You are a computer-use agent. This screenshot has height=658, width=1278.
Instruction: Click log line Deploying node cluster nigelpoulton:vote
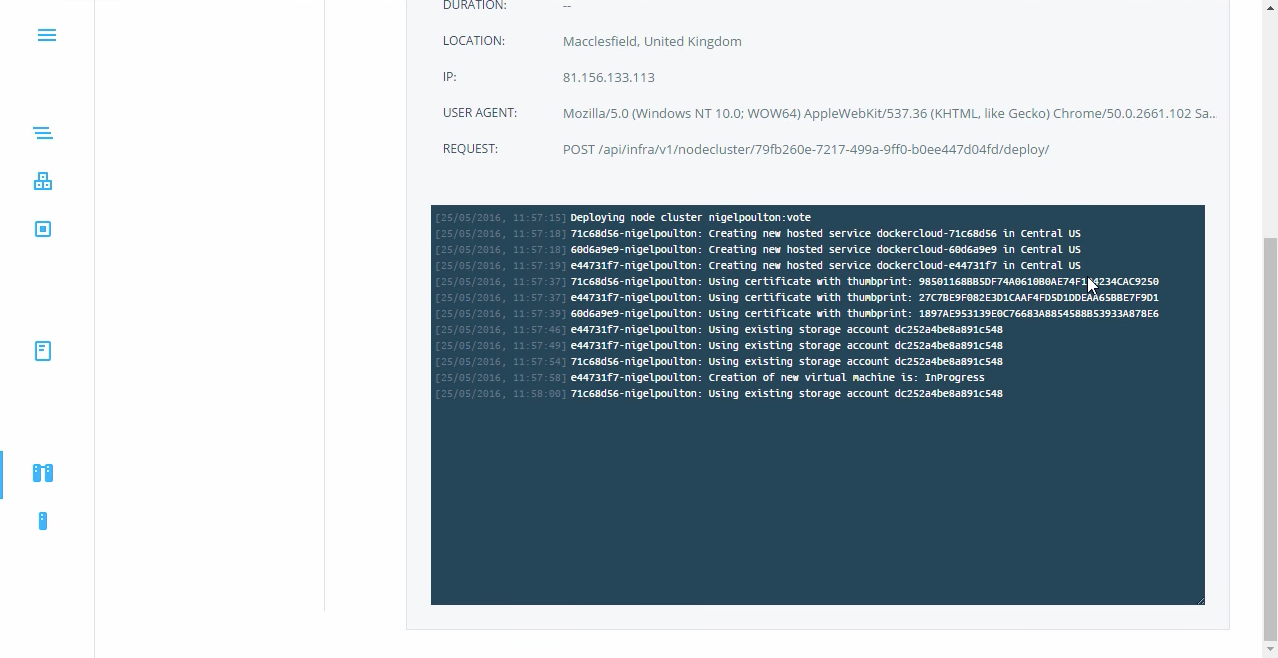(x=623, y=217)
